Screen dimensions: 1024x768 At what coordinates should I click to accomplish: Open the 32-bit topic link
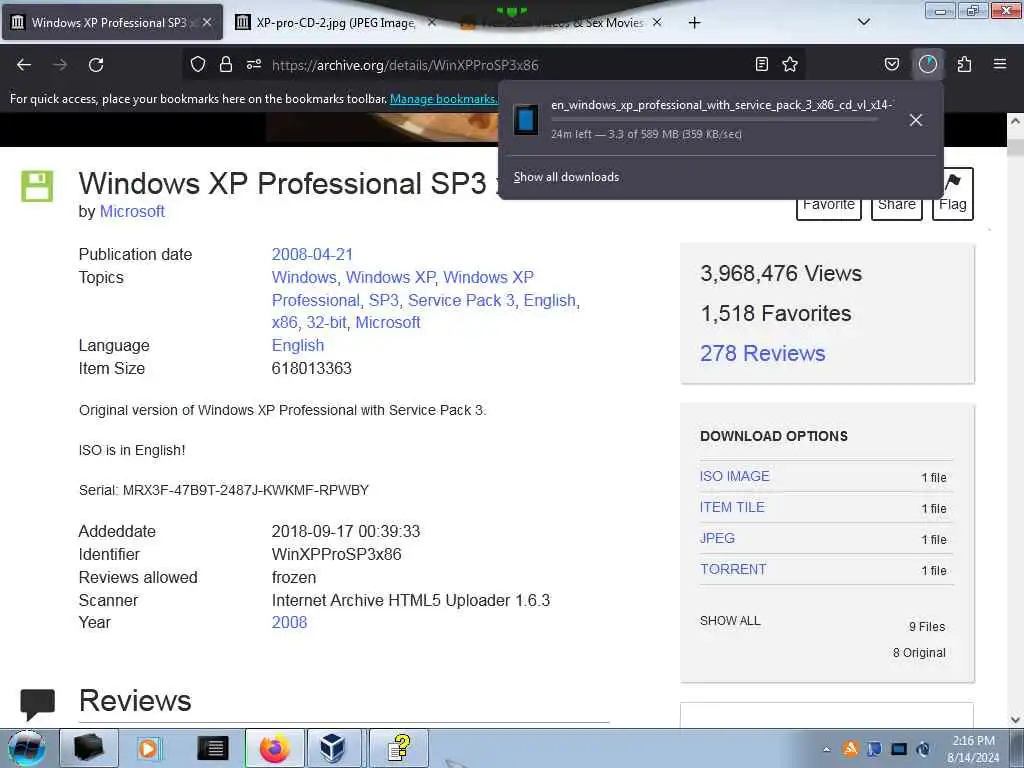(x=328, y=323)
